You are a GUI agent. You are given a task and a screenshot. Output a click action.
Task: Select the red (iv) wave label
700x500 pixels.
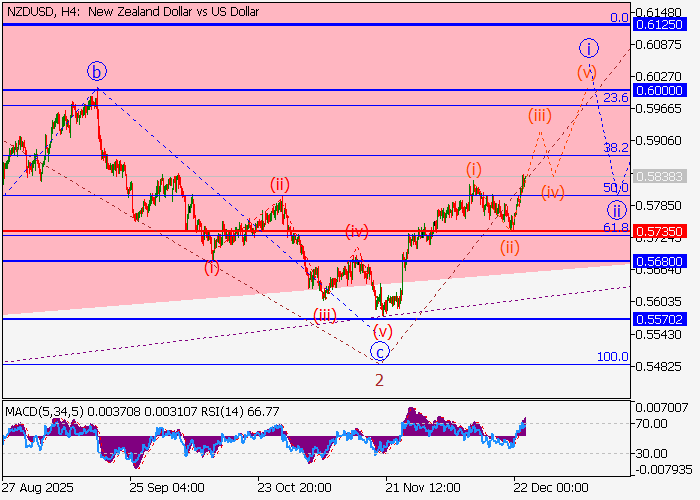357,232
